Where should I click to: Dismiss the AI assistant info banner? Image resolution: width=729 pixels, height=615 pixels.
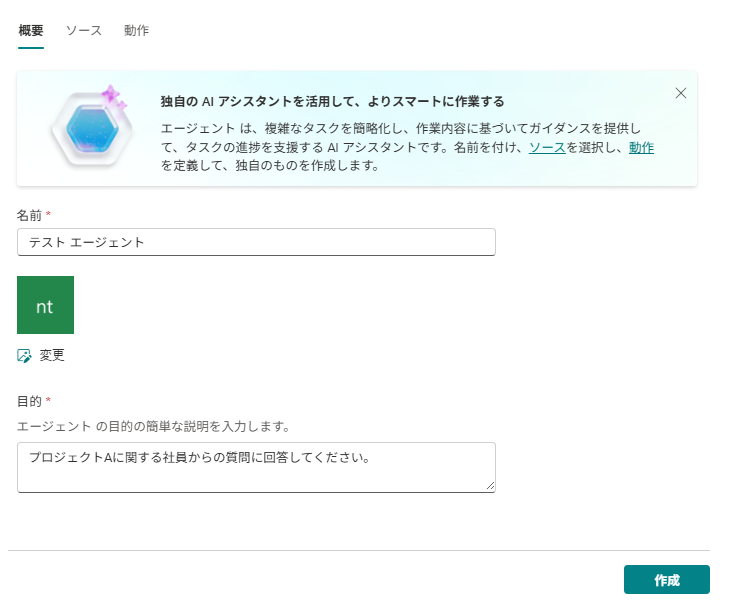(x=681, y=93)
